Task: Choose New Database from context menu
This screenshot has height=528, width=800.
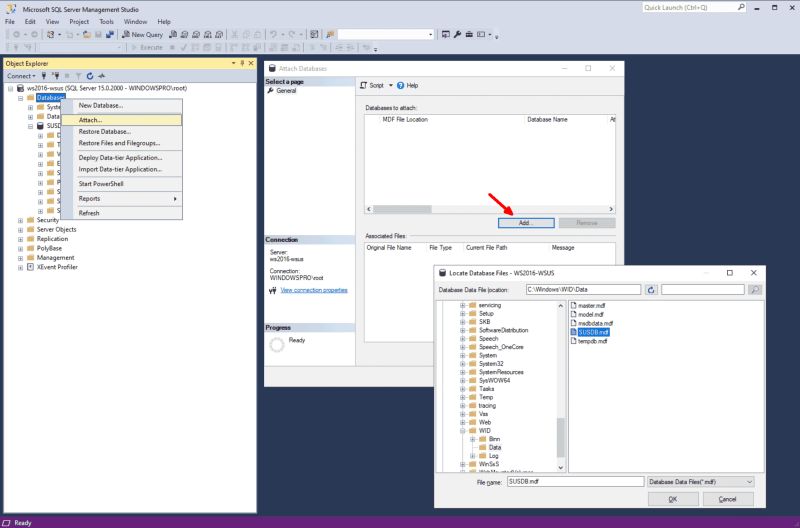Action: pos(121,106)
